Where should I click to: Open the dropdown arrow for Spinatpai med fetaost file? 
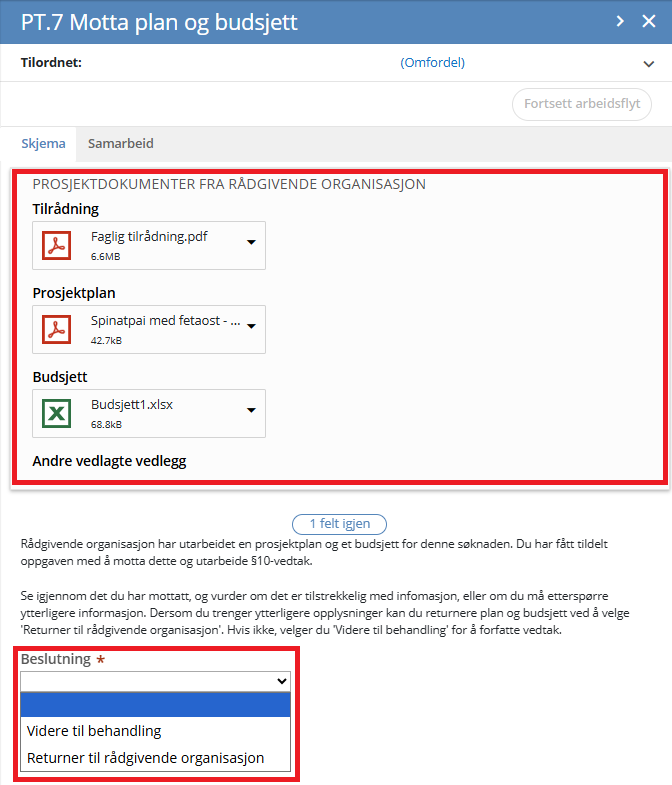pos(251,326)
